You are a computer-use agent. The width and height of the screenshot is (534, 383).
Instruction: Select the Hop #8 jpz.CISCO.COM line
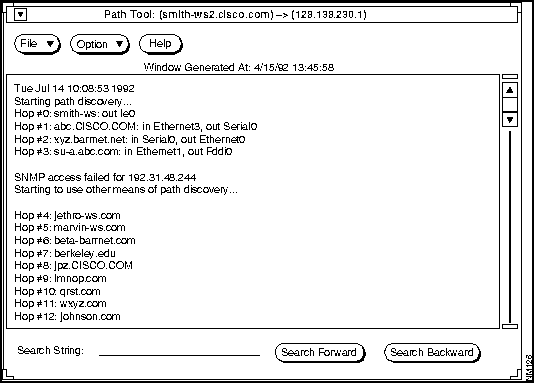pyautogui.click(x=74, y=266)
